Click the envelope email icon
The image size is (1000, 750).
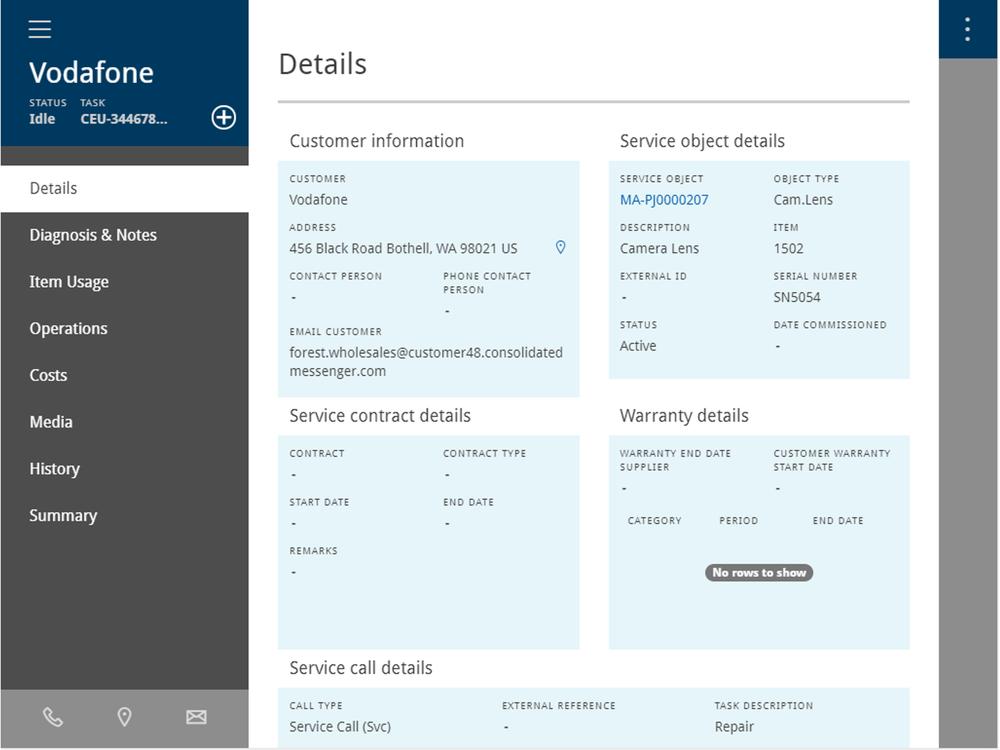coord(196,717)
